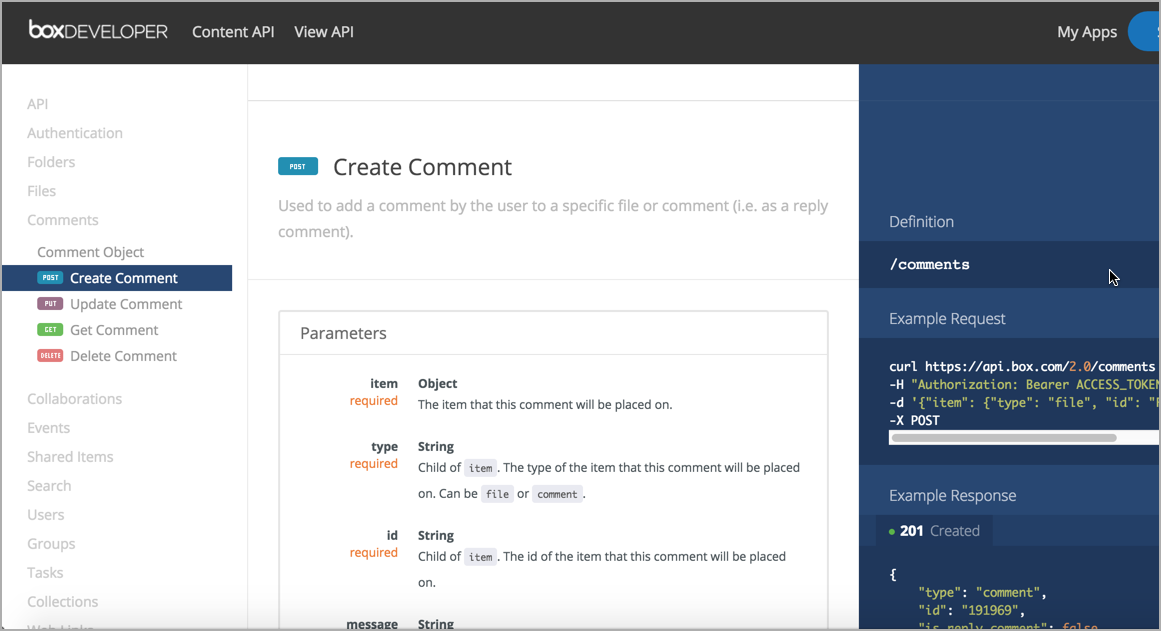Open the Get Comment endpoint
This screenshot has height=631, width=1161.
[x=114, y=330]
